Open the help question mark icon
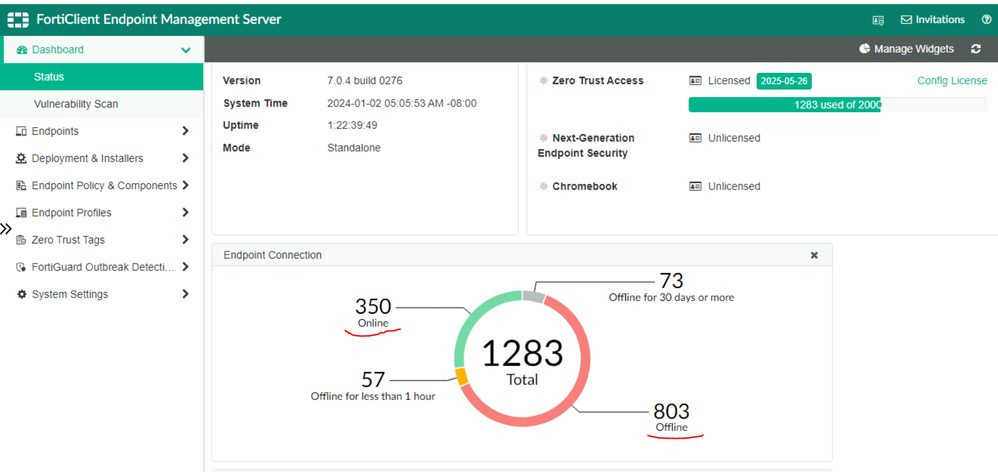This screenshot has height=472, width=998. click(987, 20)
